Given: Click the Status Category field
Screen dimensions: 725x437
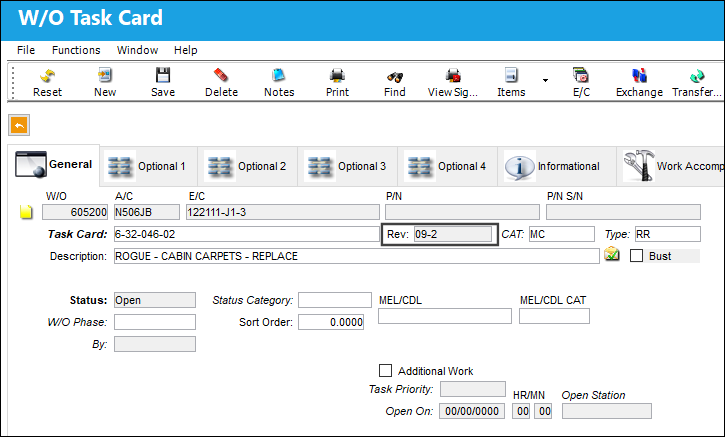Looking at the screenshot, I should (x=335, y=300).
